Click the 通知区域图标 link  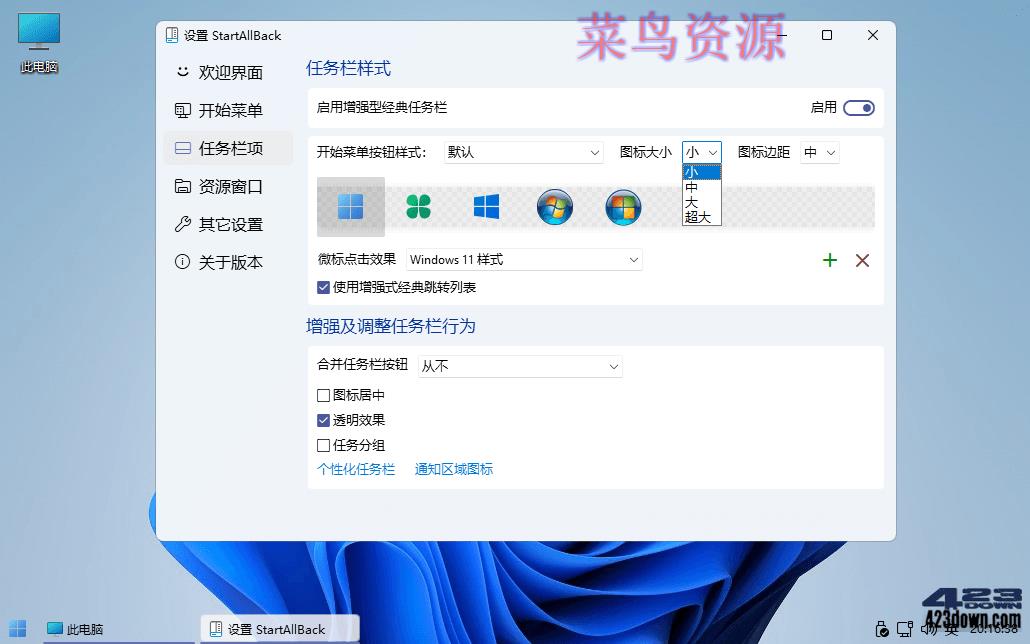click(453, 469)
